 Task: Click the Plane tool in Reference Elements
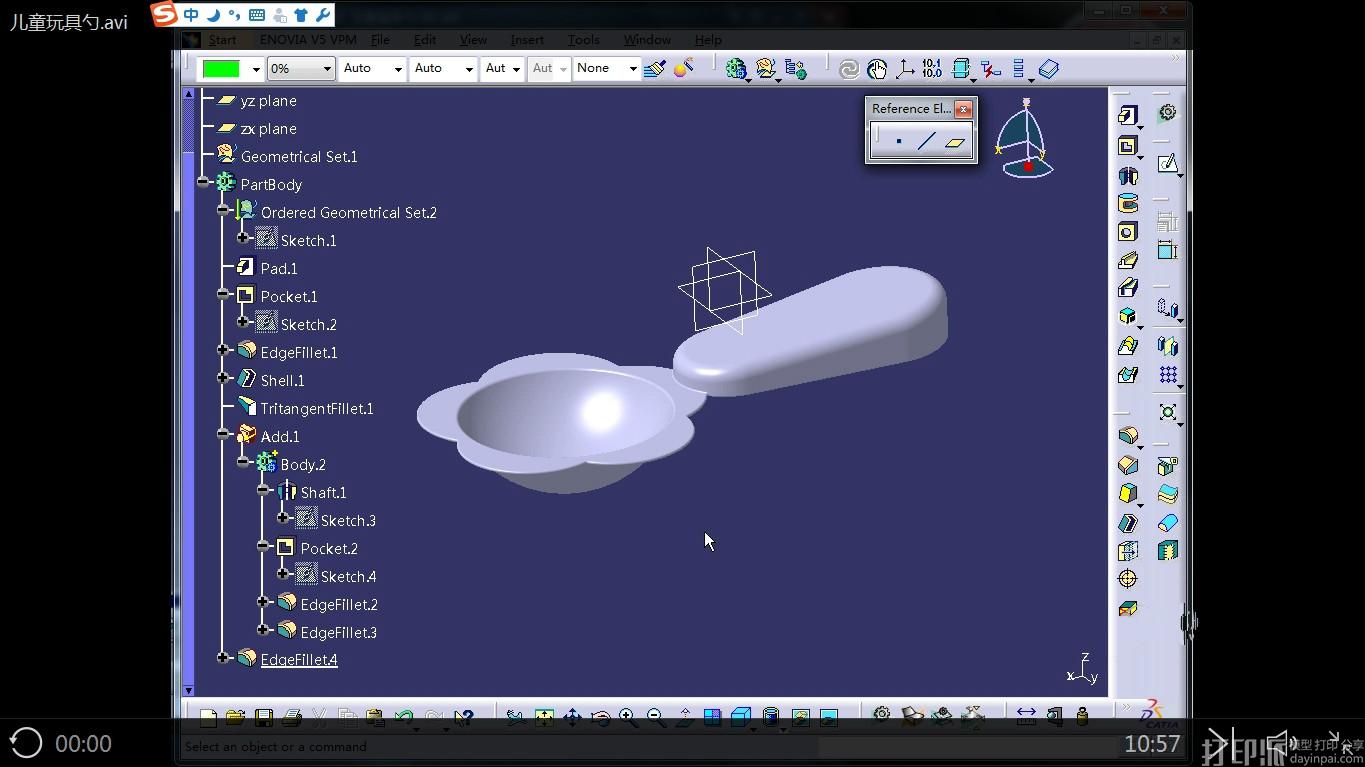[x=955, y=142]
